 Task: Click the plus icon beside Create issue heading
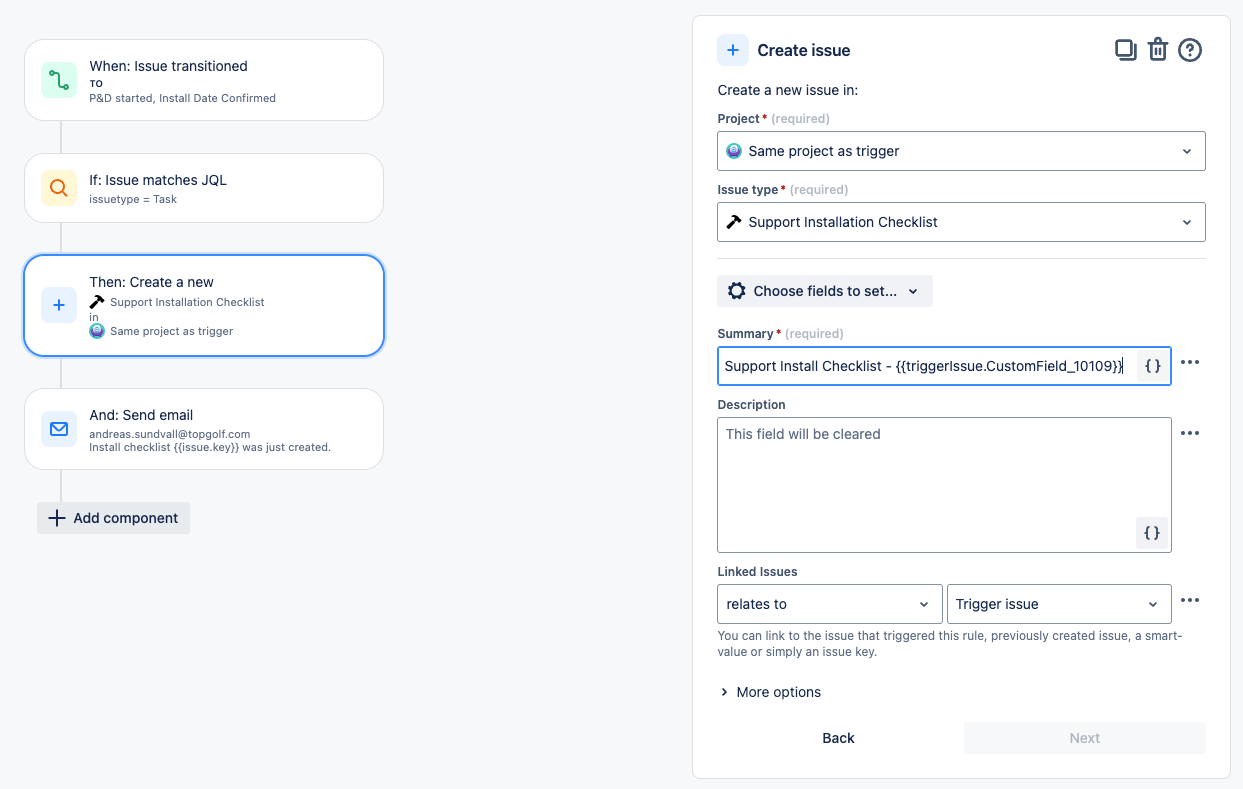[733, 50]
